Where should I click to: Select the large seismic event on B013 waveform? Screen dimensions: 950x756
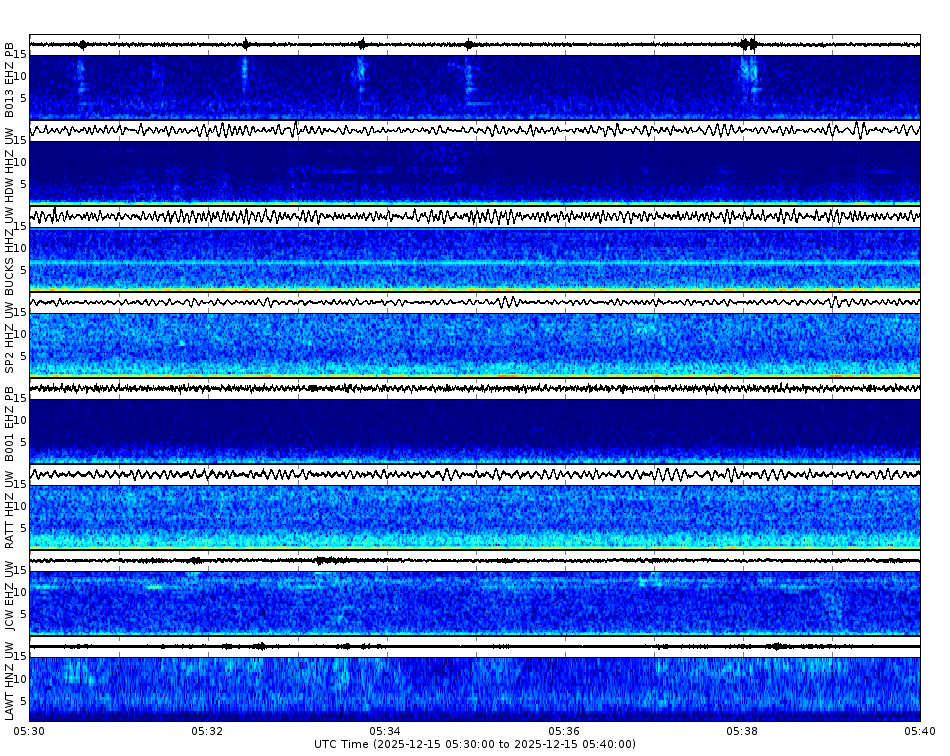point(746,42)
